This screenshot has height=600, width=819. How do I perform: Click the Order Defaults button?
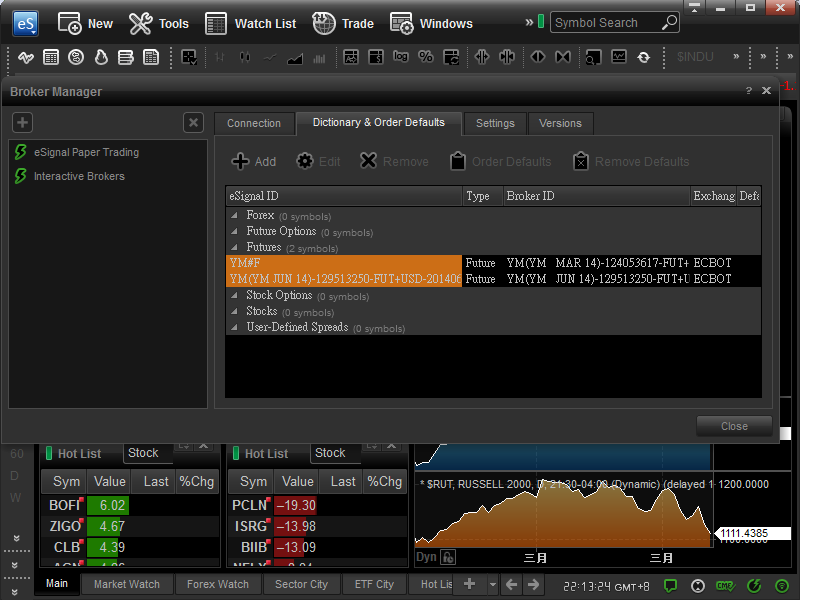tap(500, 161)
